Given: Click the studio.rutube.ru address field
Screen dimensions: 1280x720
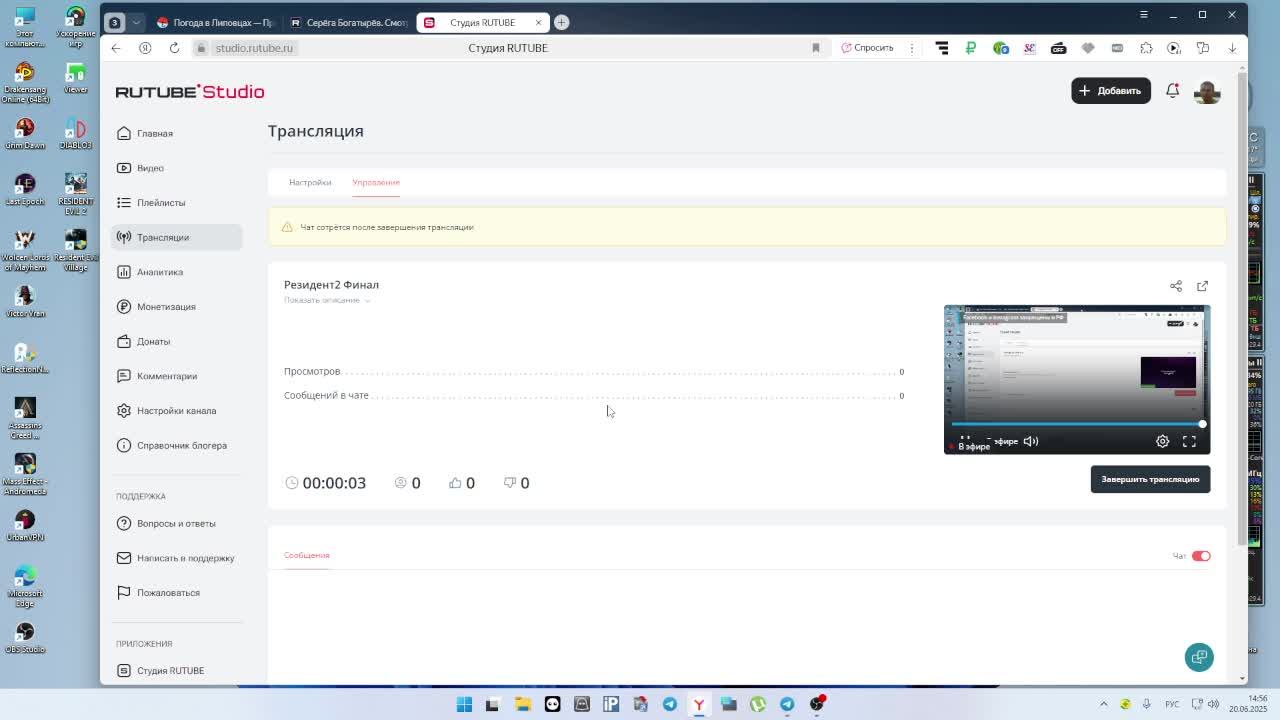Looking at the screenshot, I should [253, 48].
